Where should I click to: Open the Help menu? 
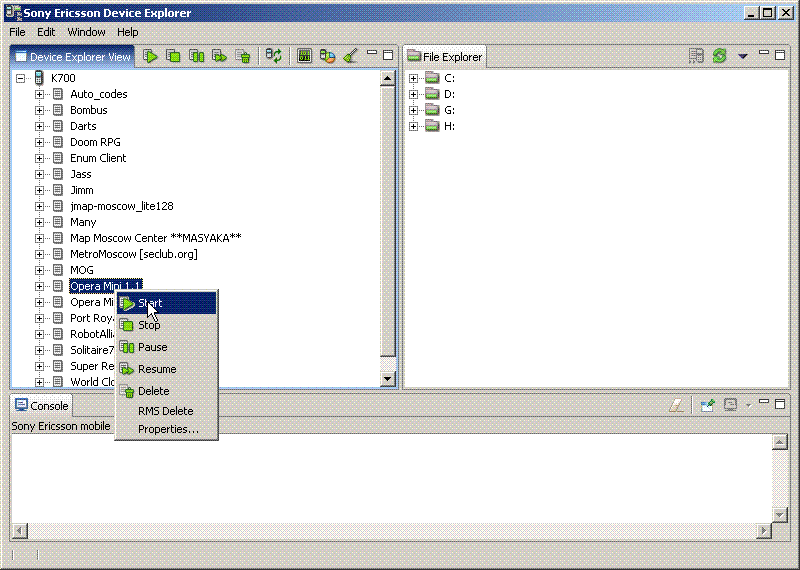(x=128, y=32)
